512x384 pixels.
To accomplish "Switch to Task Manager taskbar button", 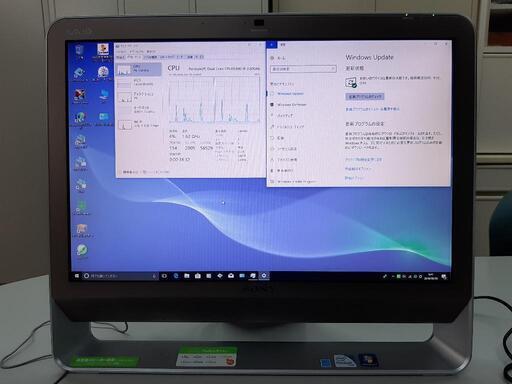I will [x=253, y=276].
